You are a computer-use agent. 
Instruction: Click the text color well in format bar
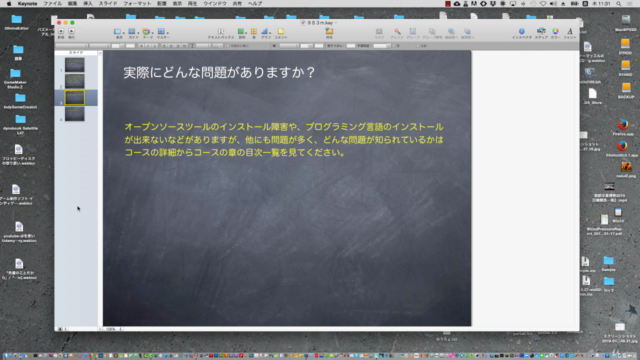[130, 46]
